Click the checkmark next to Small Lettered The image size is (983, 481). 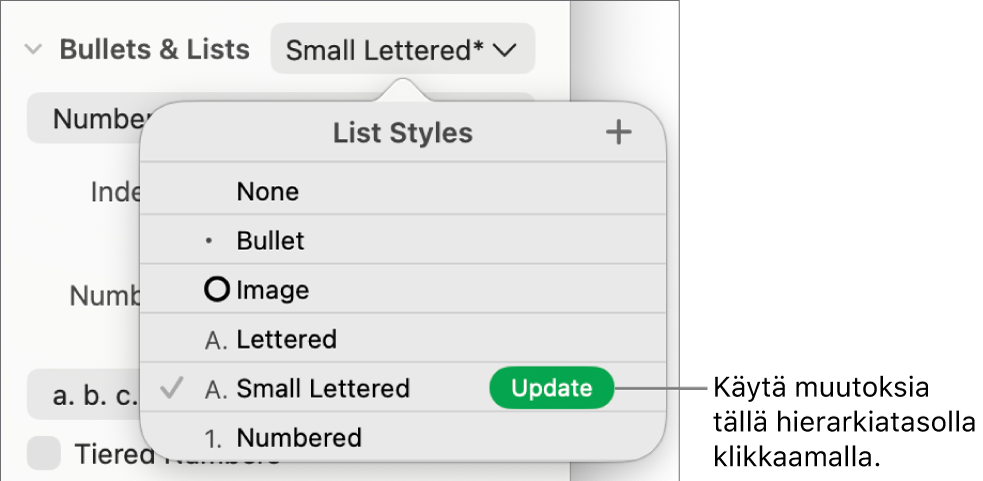click(x=171, y=388)
